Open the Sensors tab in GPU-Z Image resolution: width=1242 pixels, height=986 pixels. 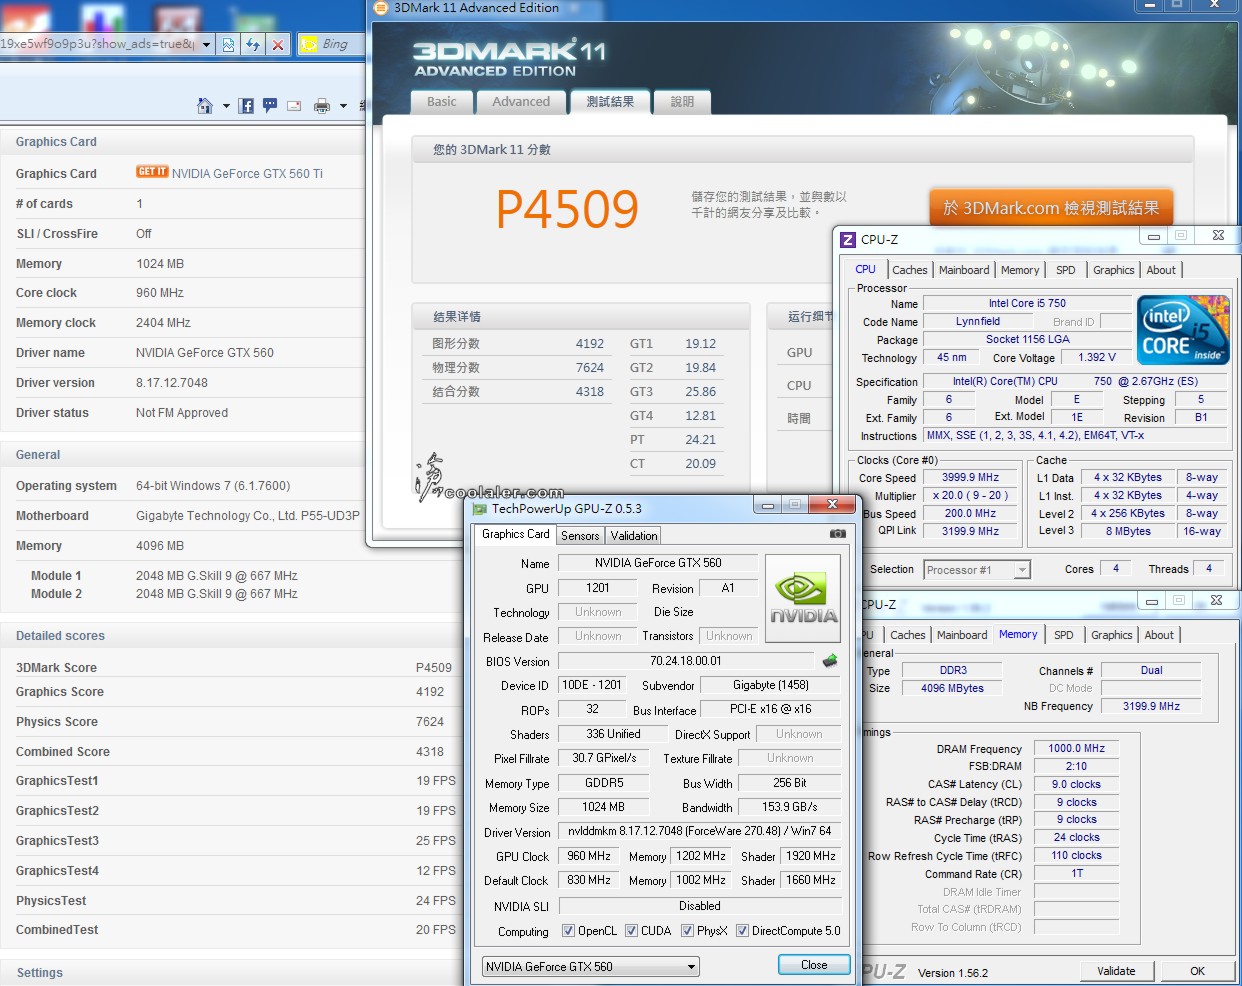tap(580, 536)
